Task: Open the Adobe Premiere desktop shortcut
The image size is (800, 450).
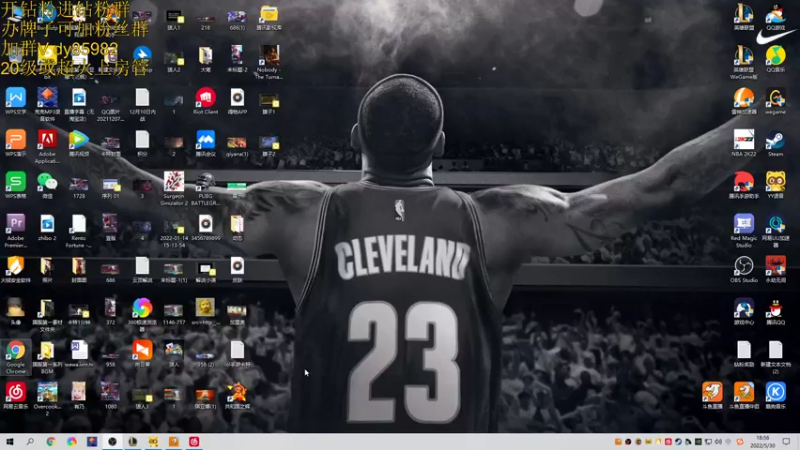Action: [15, 231]
